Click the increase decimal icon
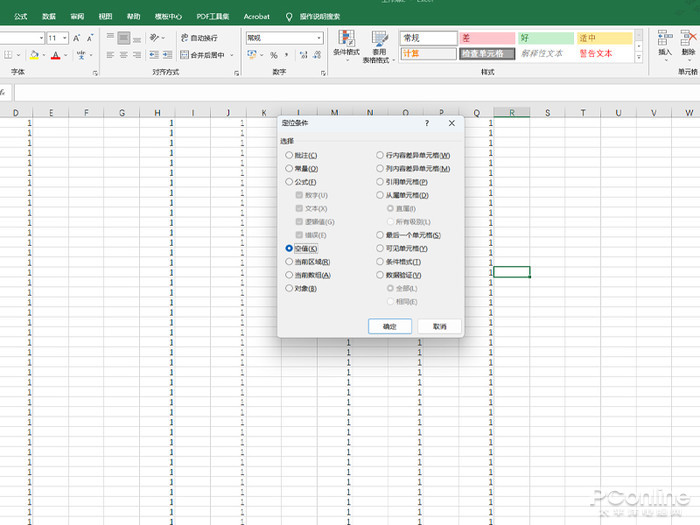Image resolution: width=700 pixels, height=525 pixels. [304, 55]
